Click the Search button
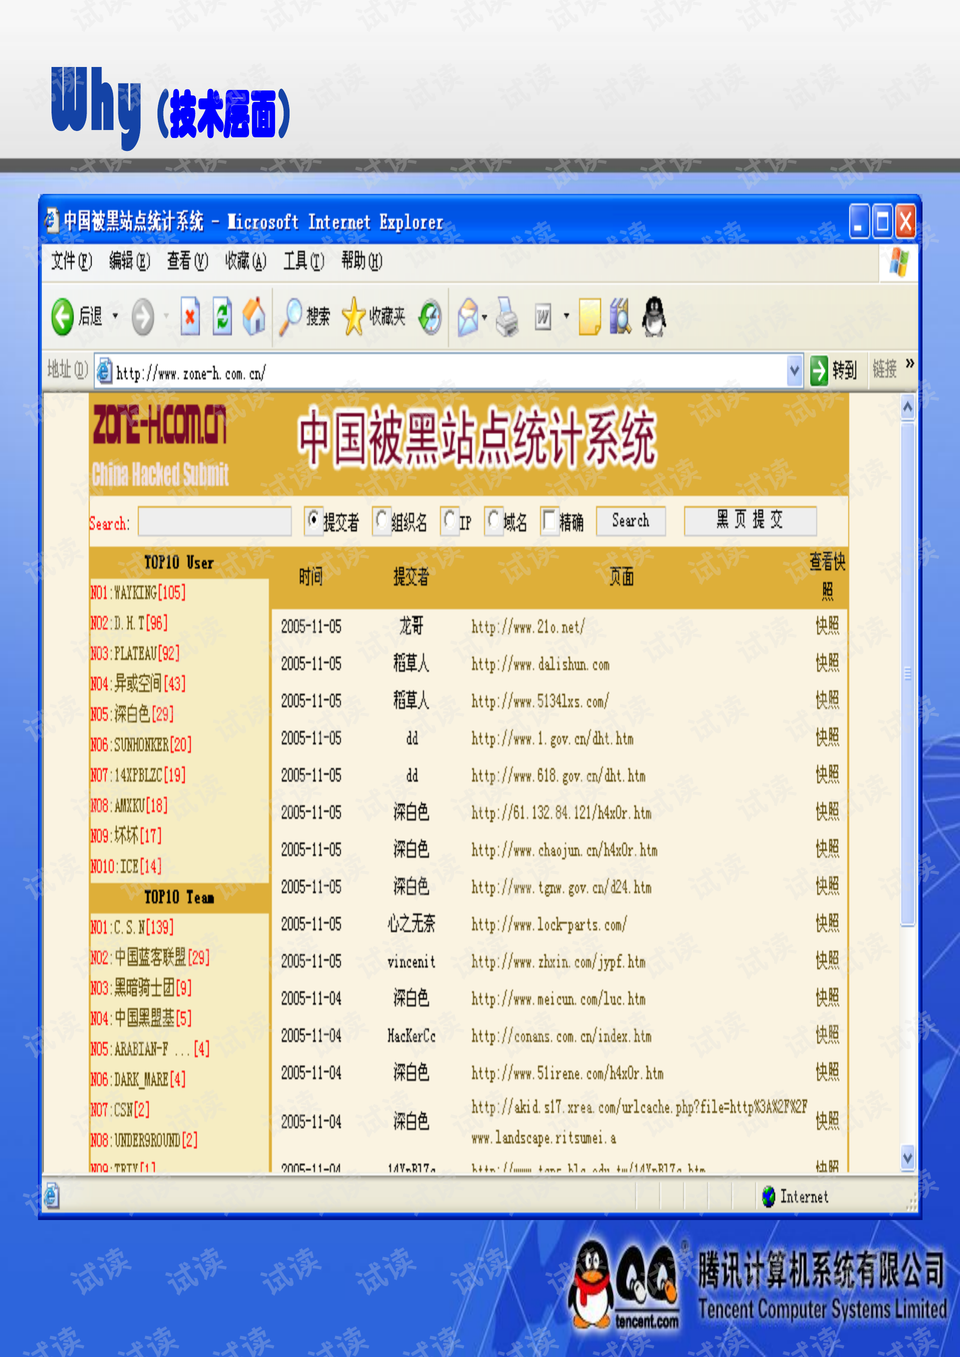The height and width of the screenshot is (1357, 960). click(631, 521)
